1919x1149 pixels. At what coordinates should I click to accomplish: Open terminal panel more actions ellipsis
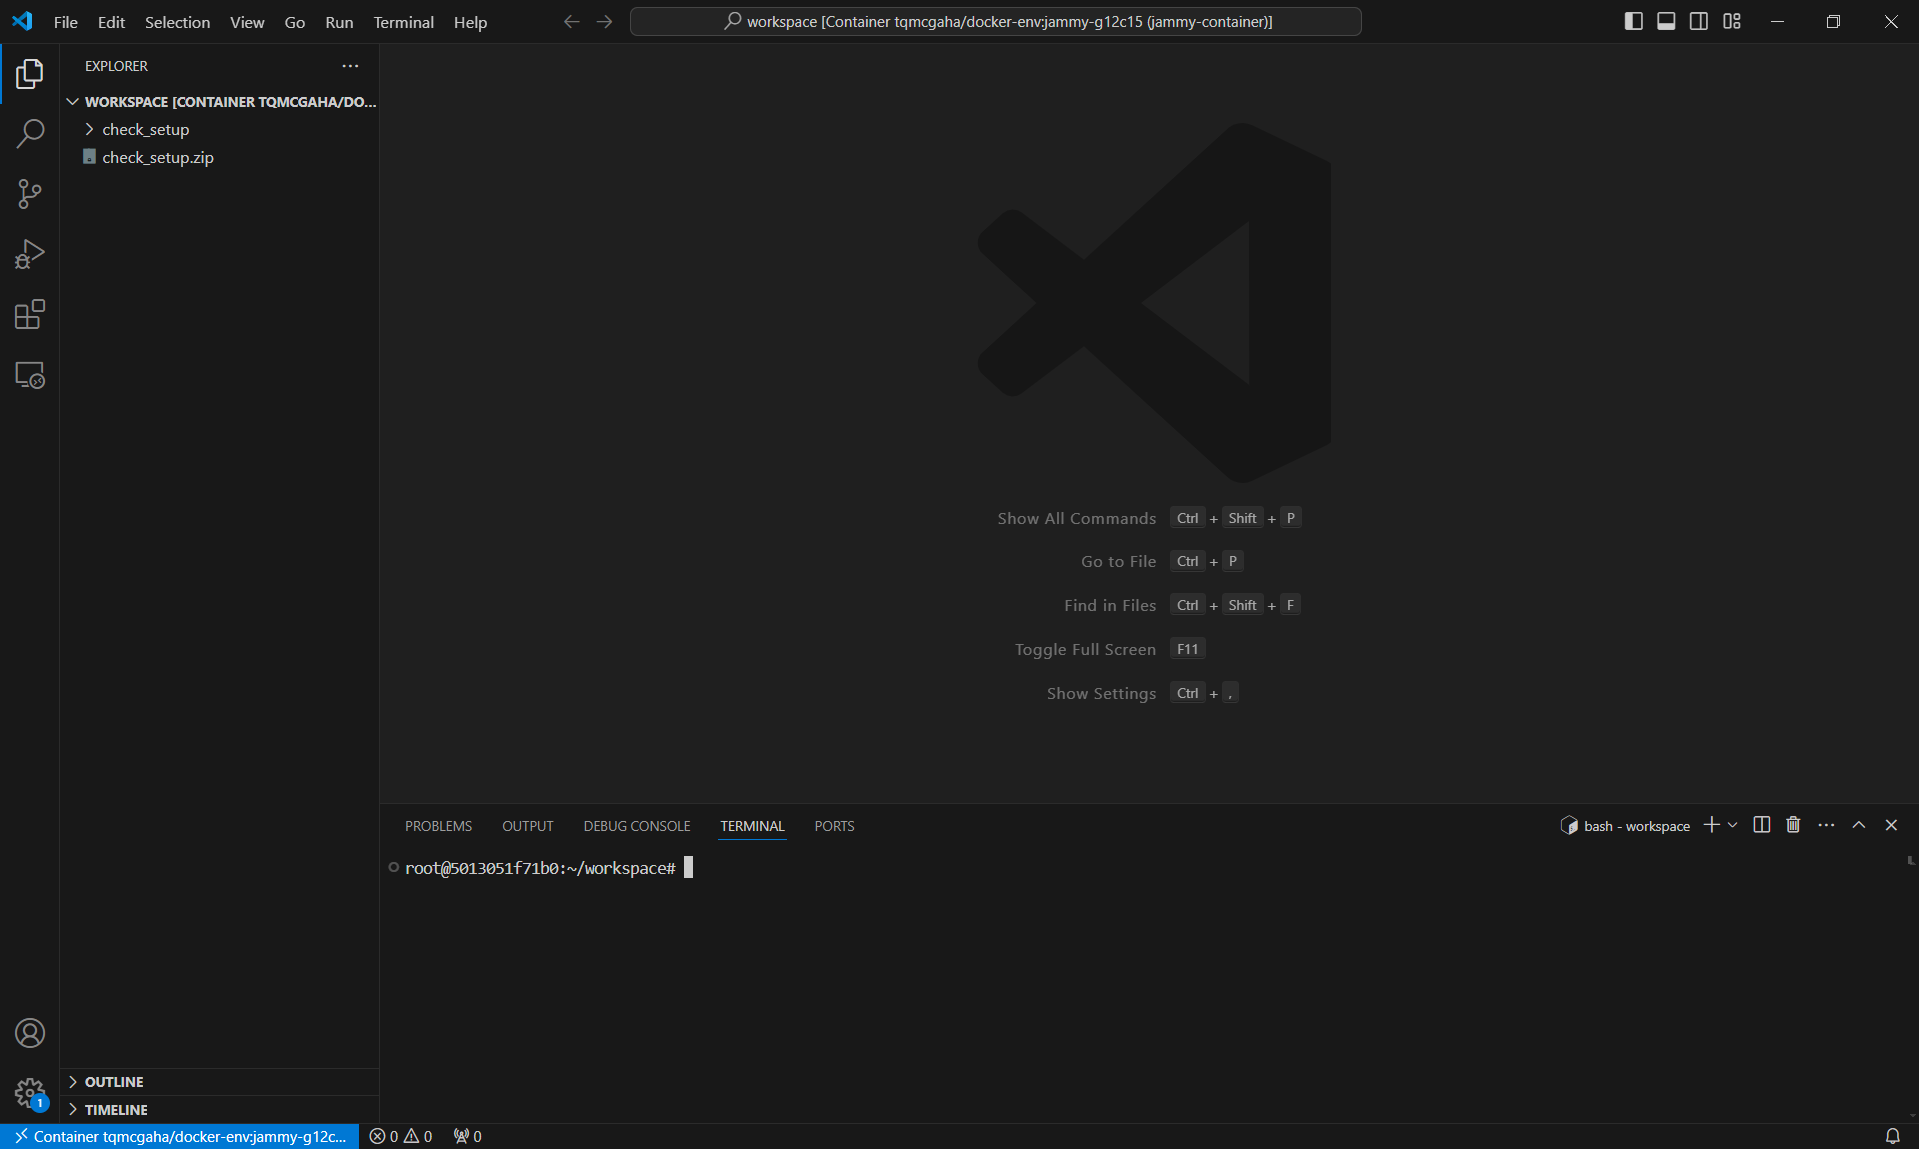1826,825
